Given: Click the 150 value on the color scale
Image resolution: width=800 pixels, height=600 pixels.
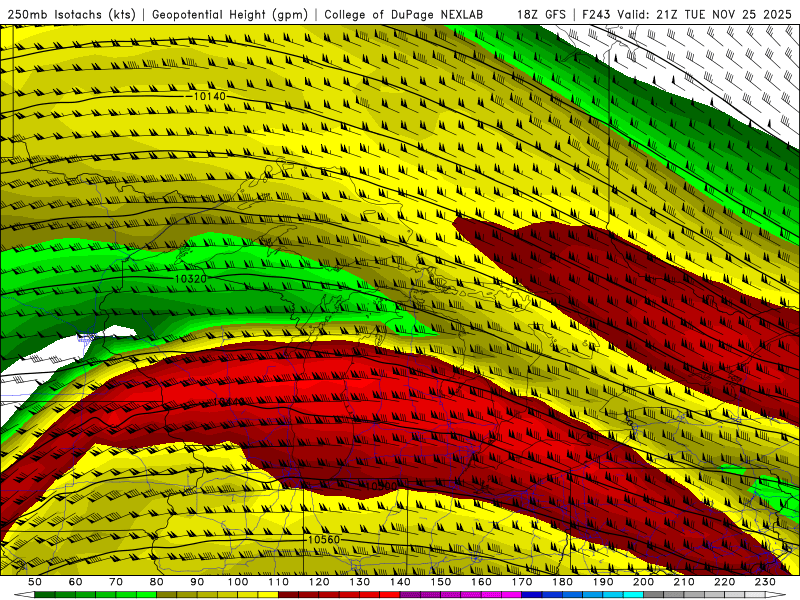Looking at the screenshot, I should click(441, 582).
